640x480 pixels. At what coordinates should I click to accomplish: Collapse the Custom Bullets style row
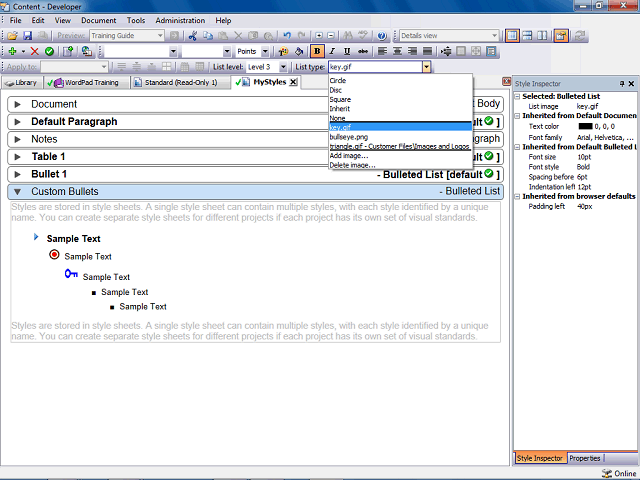tap(17, 192)
